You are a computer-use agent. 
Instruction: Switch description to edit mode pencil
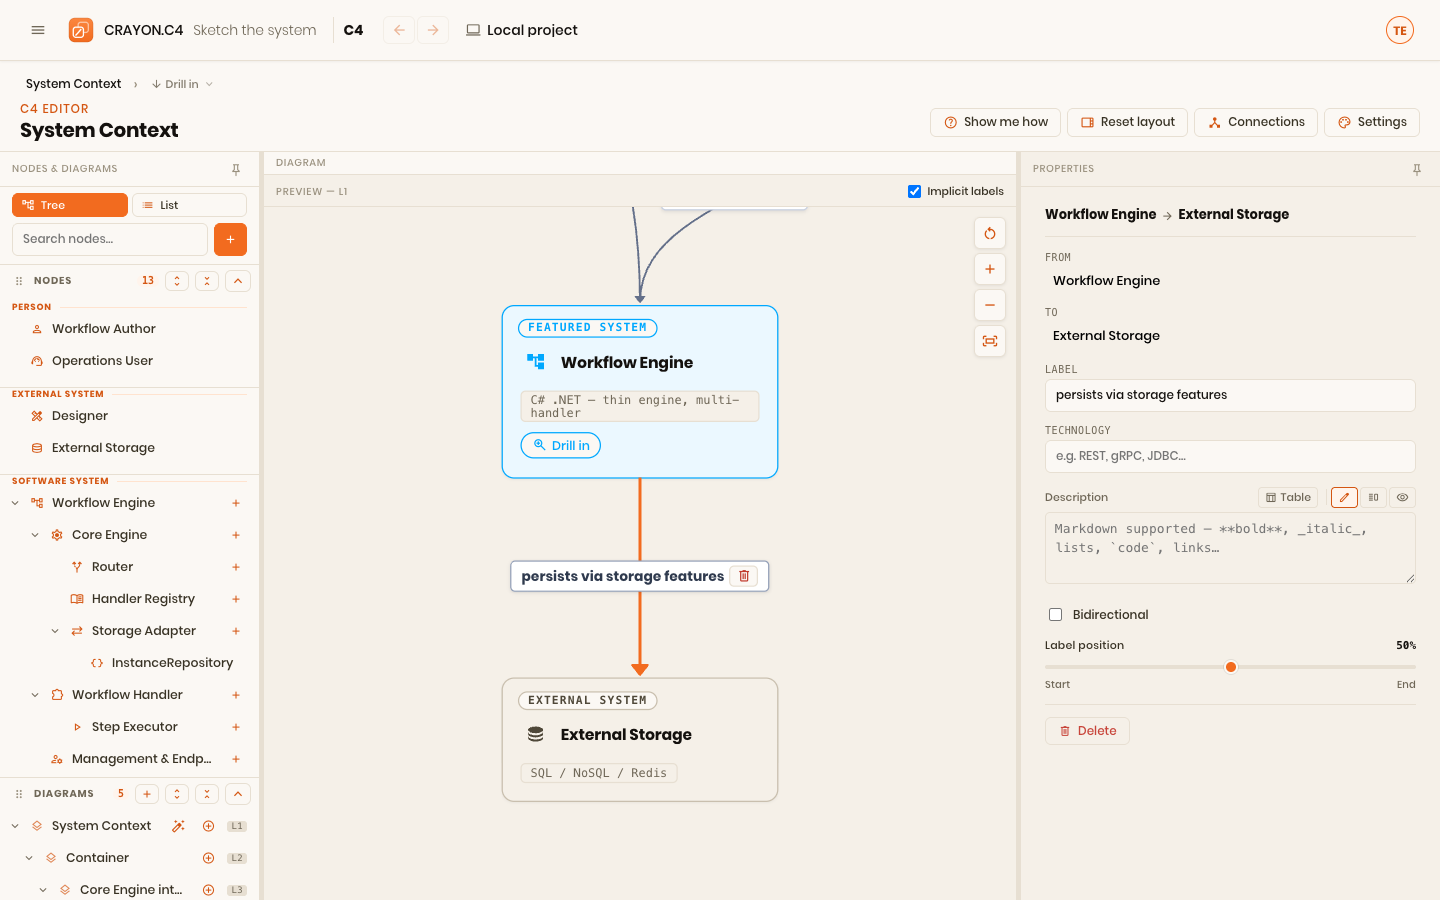point(1344,497)
